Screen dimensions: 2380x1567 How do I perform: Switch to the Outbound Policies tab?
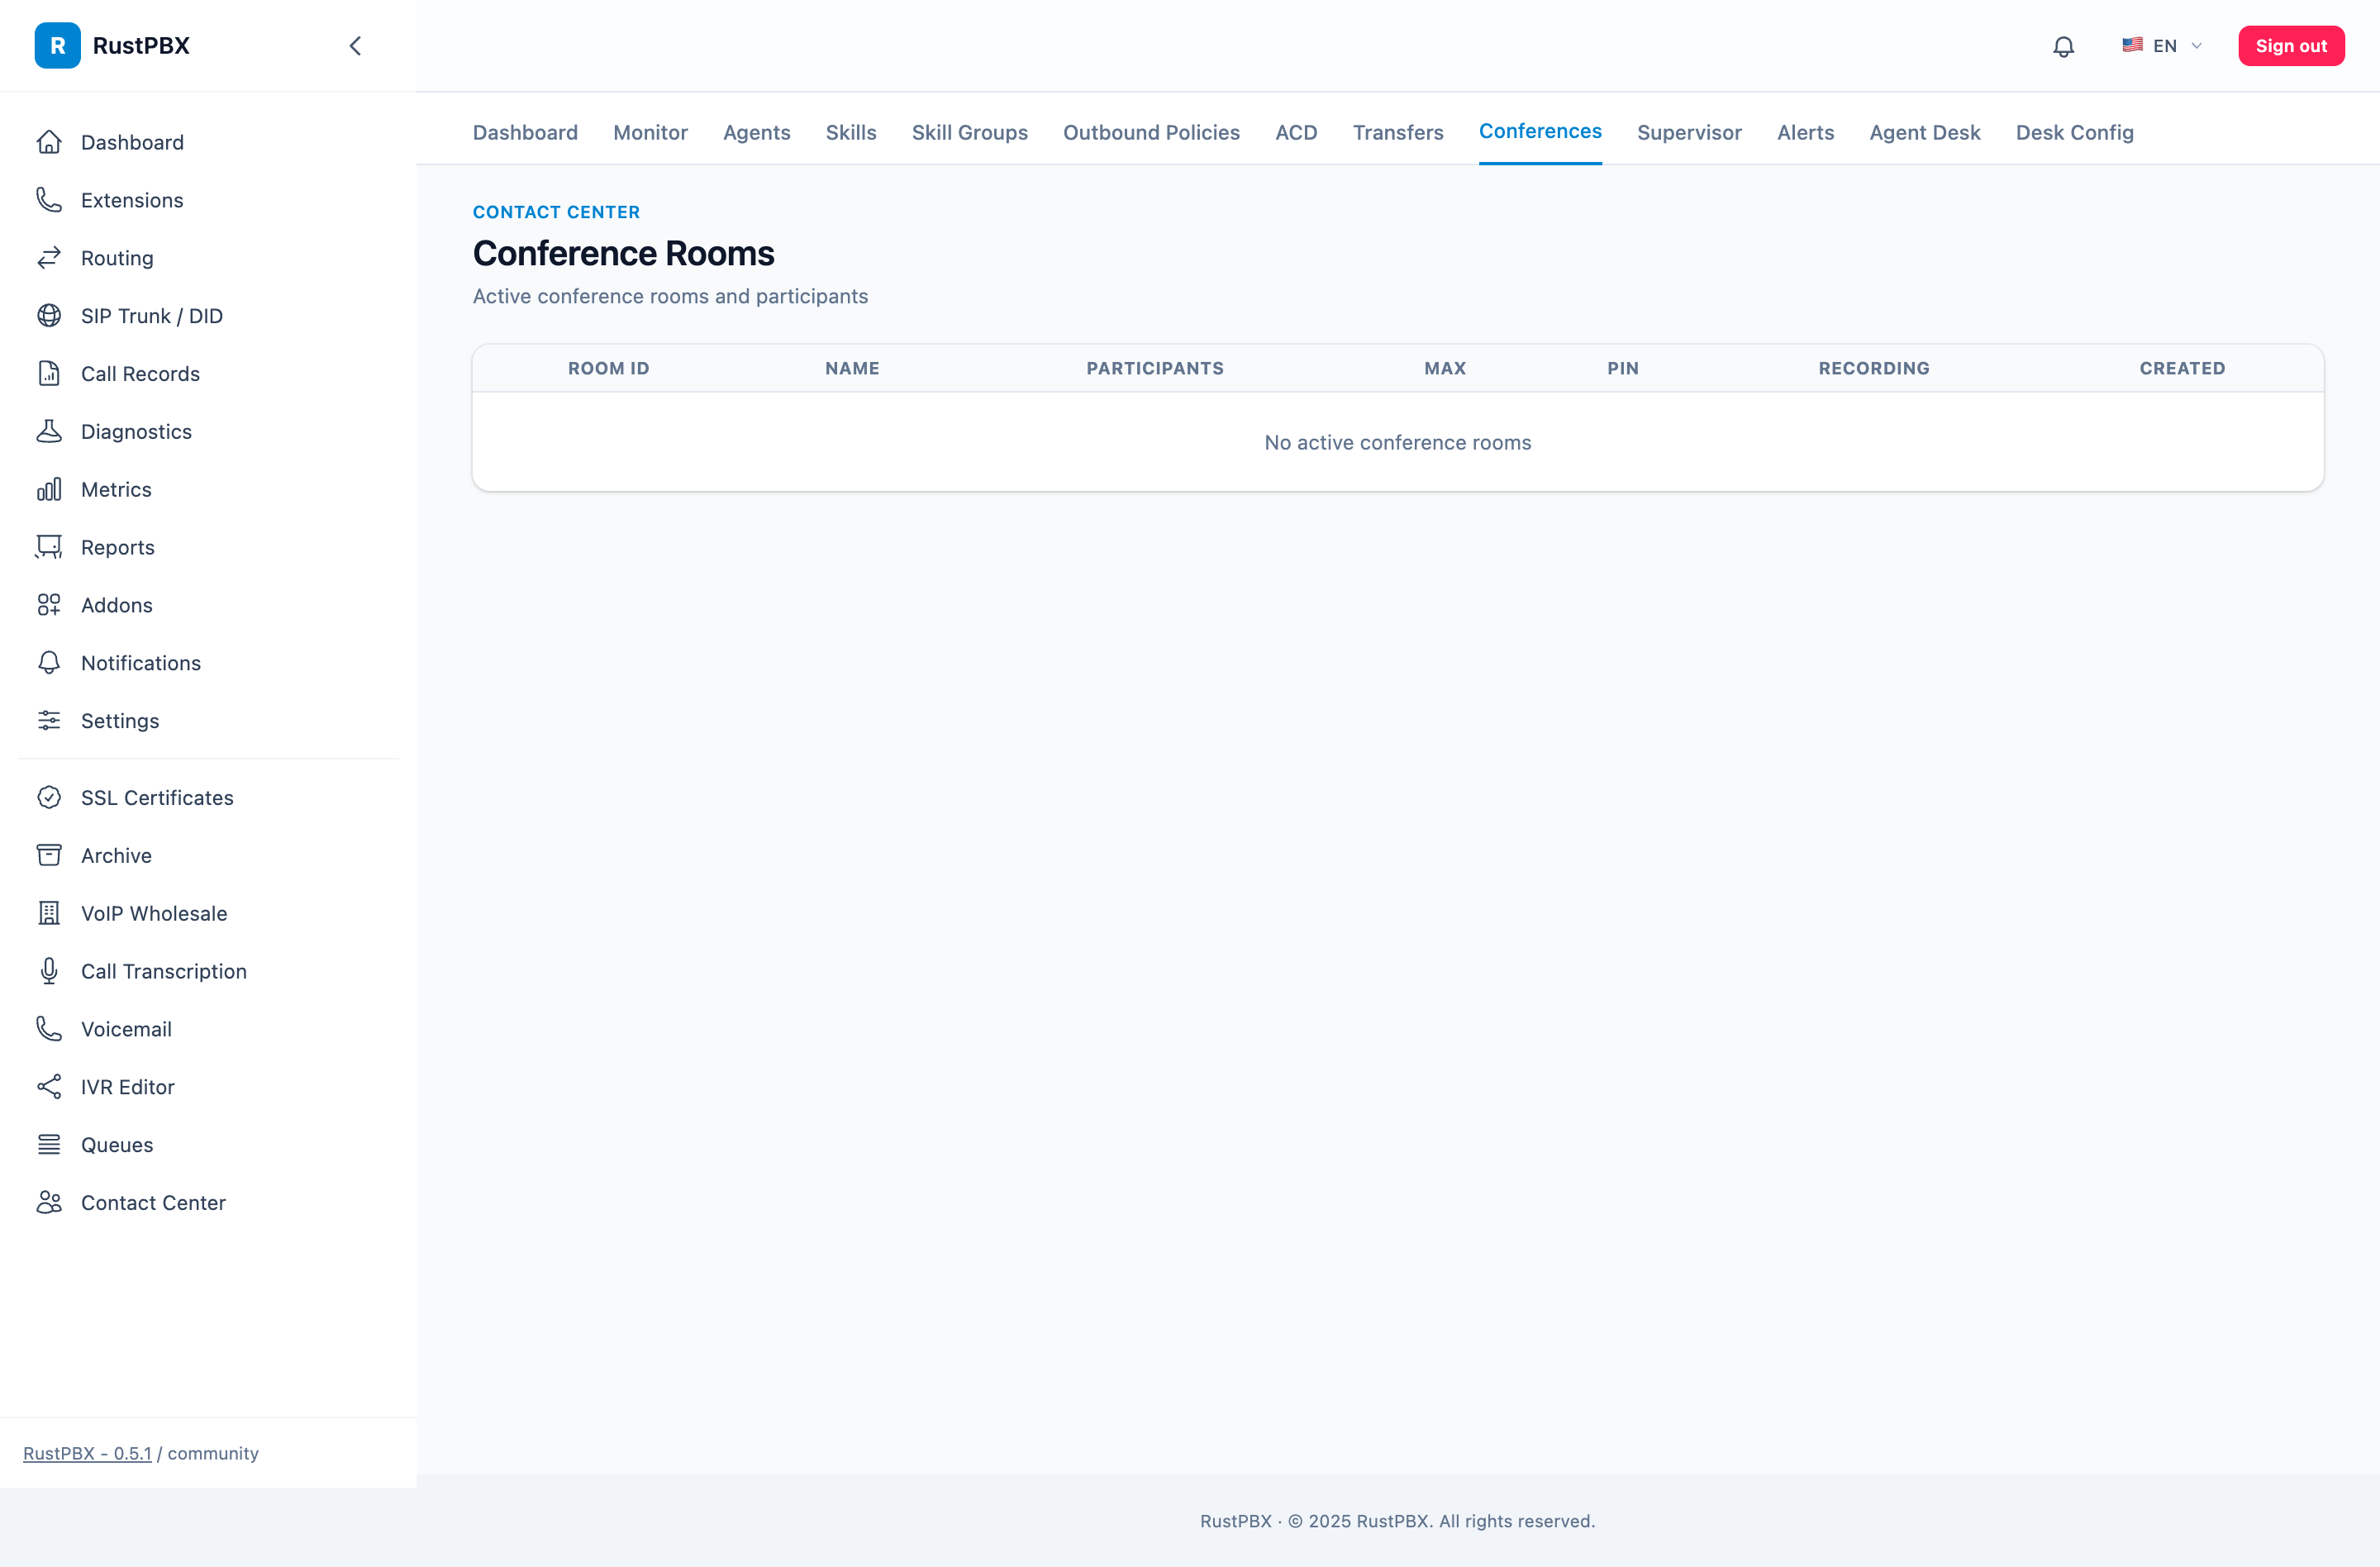tap(1151, 132)
